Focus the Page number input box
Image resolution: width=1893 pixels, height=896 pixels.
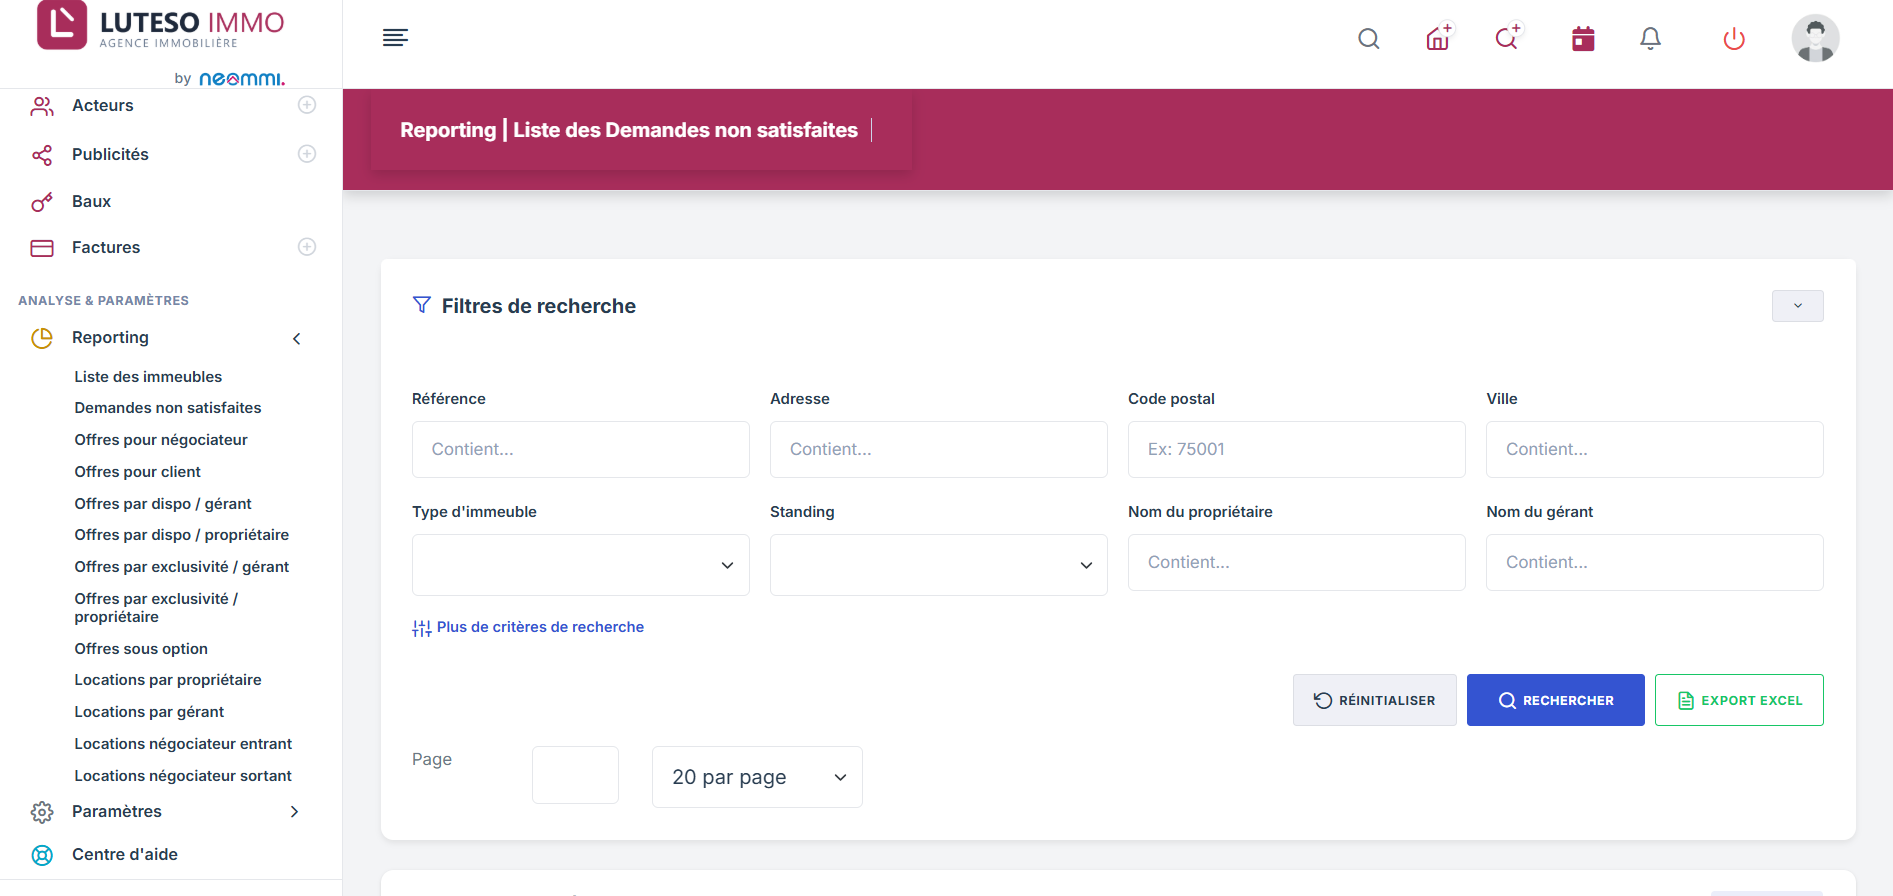[x=575, y=775]
